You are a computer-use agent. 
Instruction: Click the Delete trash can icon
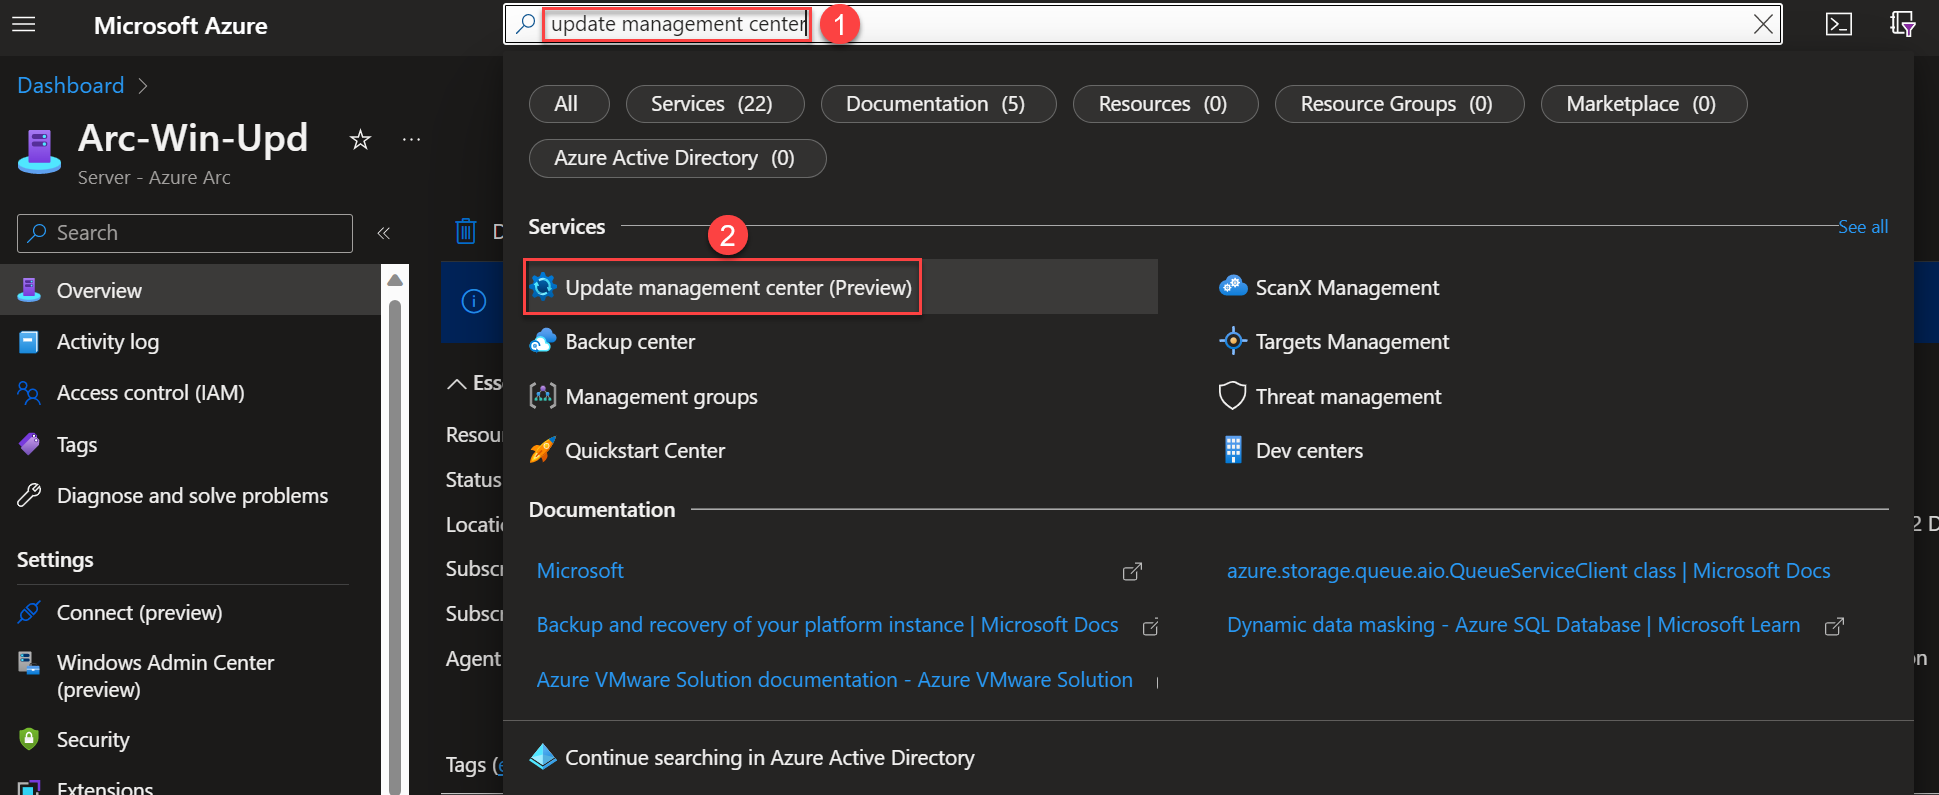(466, 232)
